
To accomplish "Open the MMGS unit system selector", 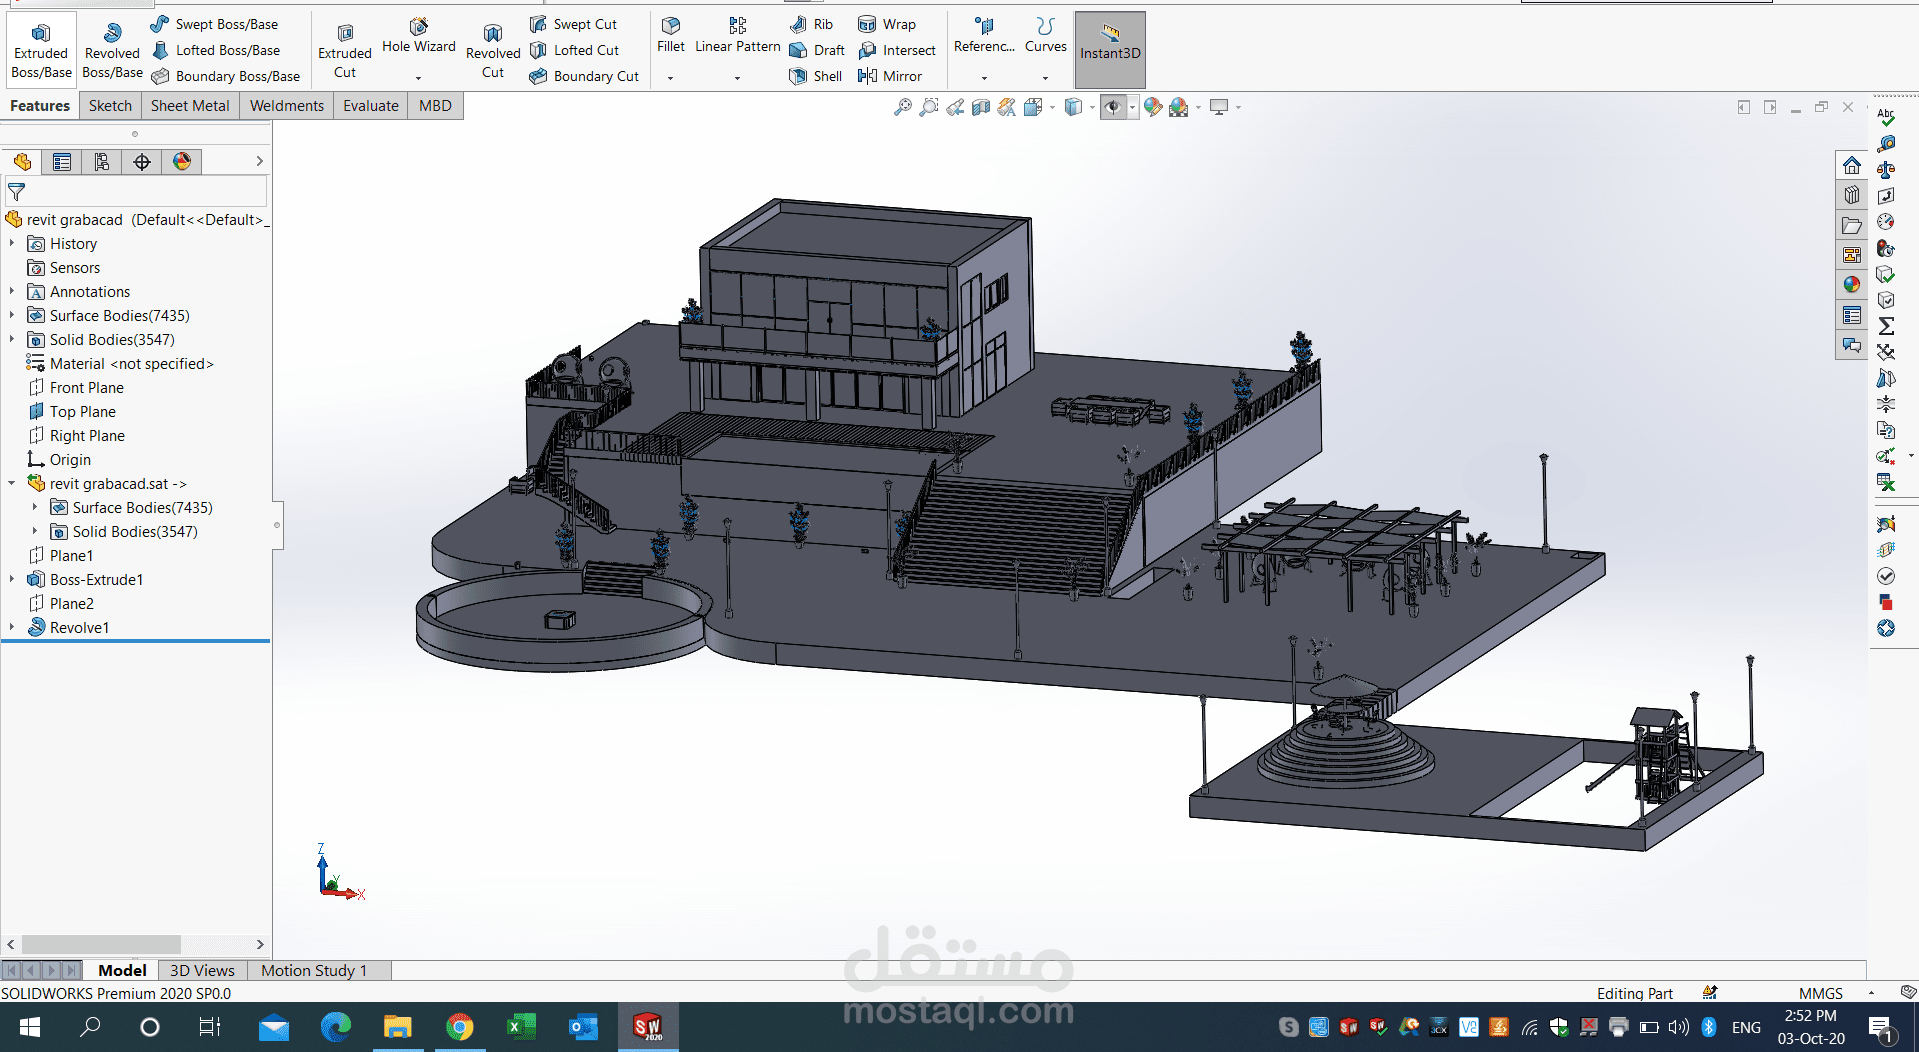I will 1821,993.
